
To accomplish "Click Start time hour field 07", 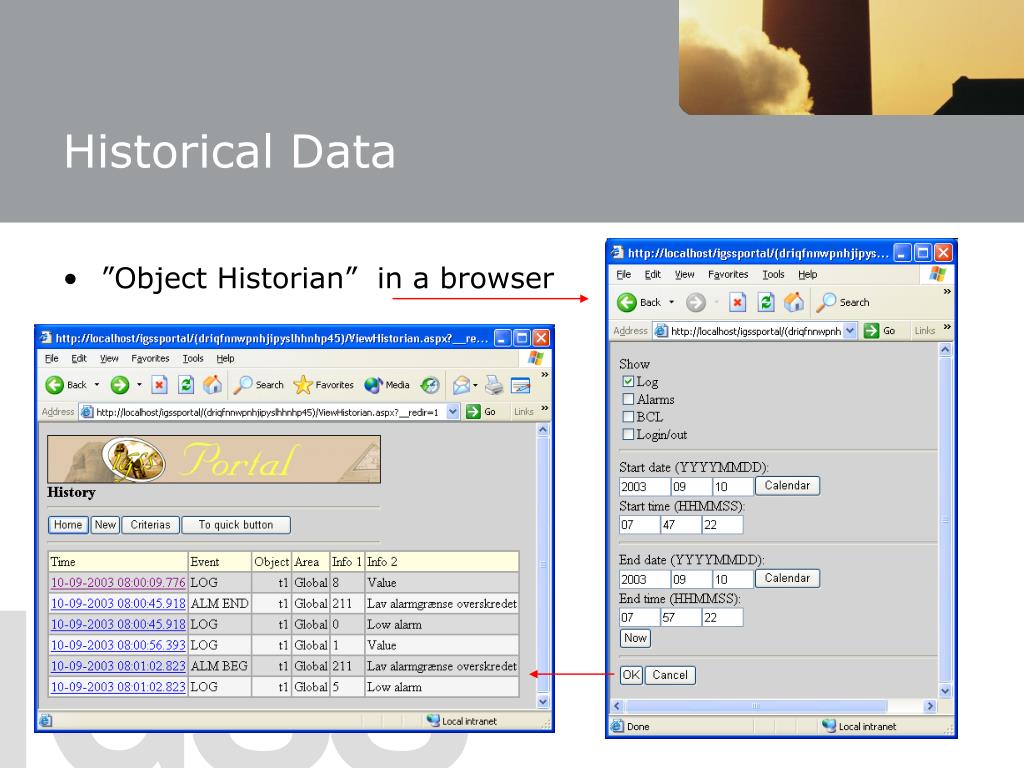I will click(639, 525).
